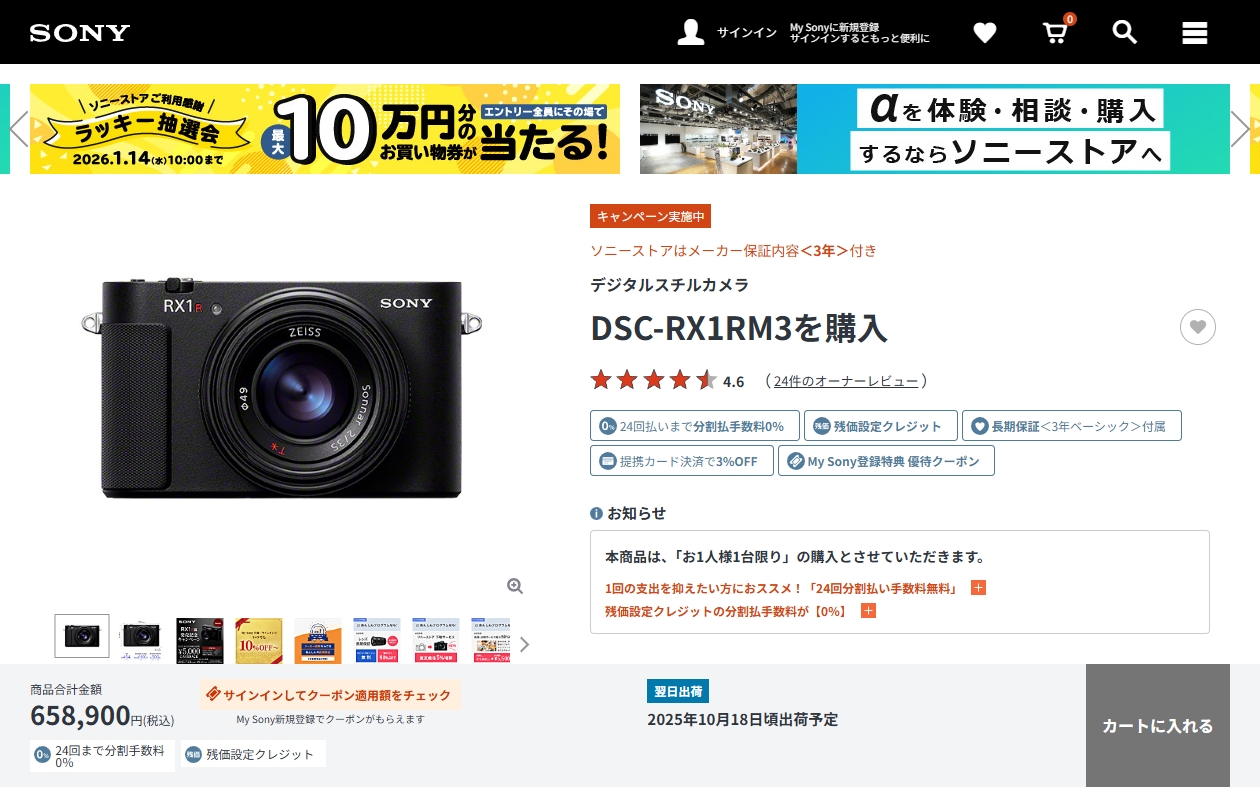The height and width of the screenshot is (787, 1260).
Task: Open the hamburger menu
Action: [1195, 33]
